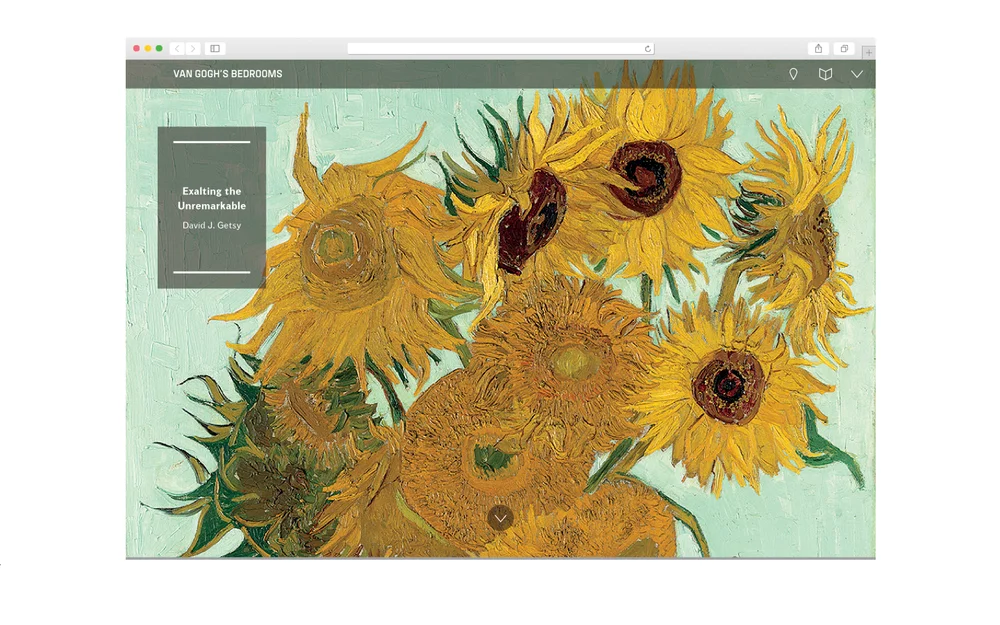Close the window with the red button
The height and width of the screenshot is (625, 1000).
[136, 48]
